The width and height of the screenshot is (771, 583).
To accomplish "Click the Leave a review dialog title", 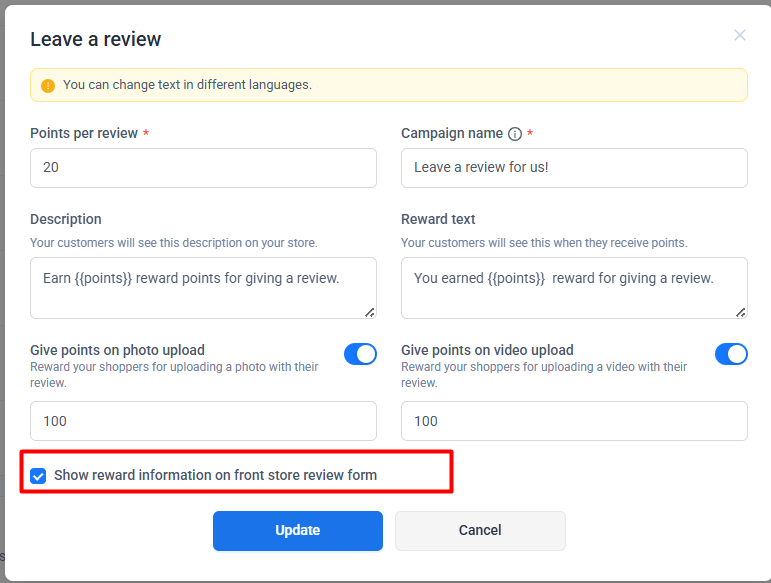I will [95, 39].
